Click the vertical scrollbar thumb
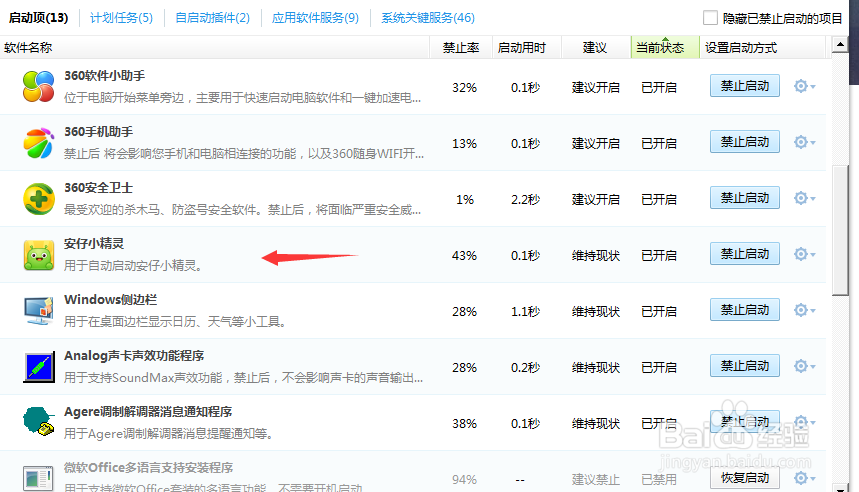 tap(840, 230)
